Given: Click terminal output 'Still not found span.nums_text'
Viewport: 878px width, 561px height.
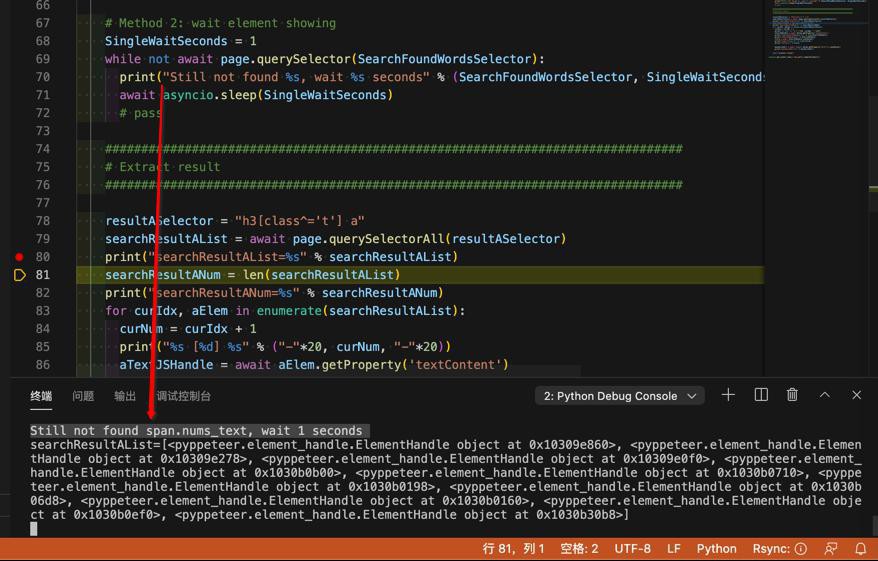Looking at the screenshot, I should pos(138,431).
